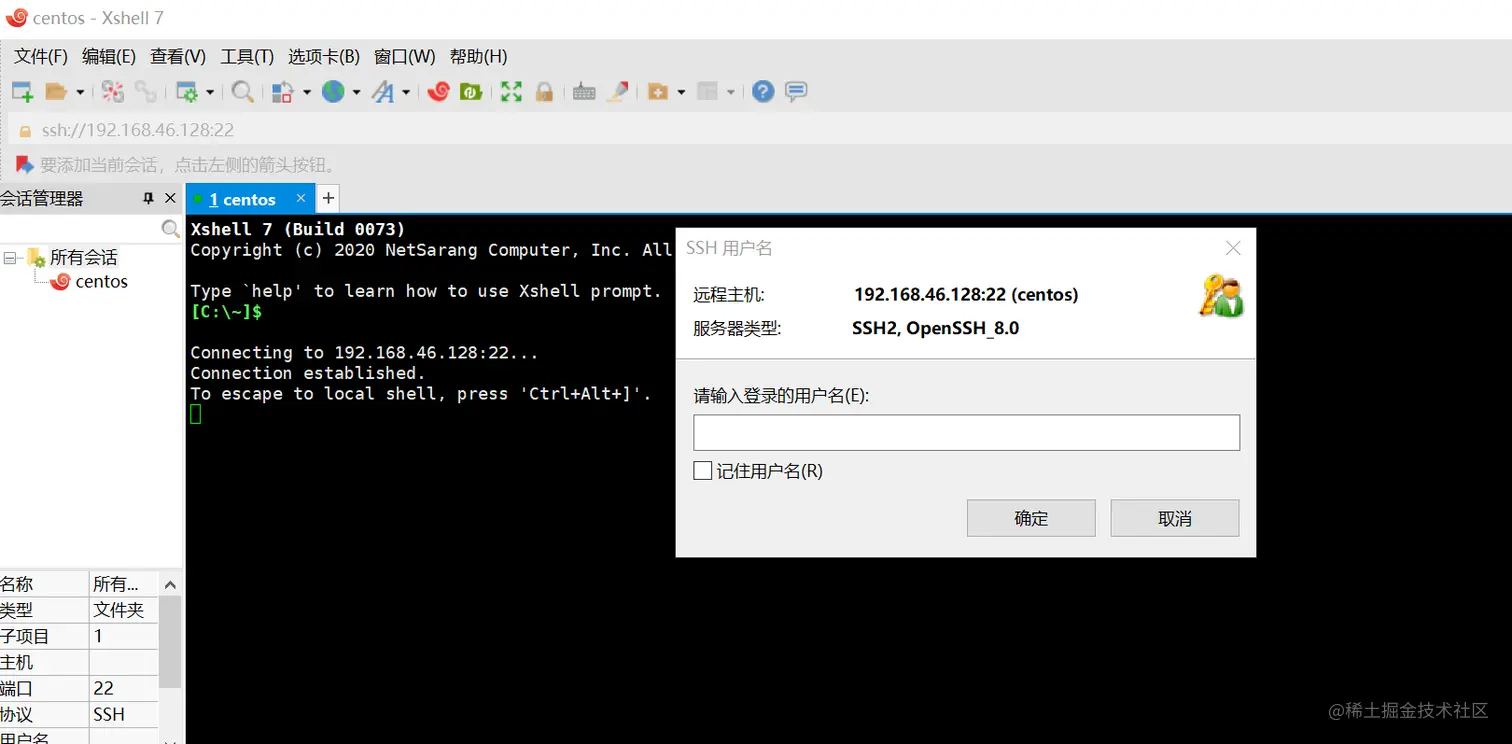Toggle Full Screen green arrows icon
The width and height of the screenshot is (1512, 744).
(x=511, y=92)
